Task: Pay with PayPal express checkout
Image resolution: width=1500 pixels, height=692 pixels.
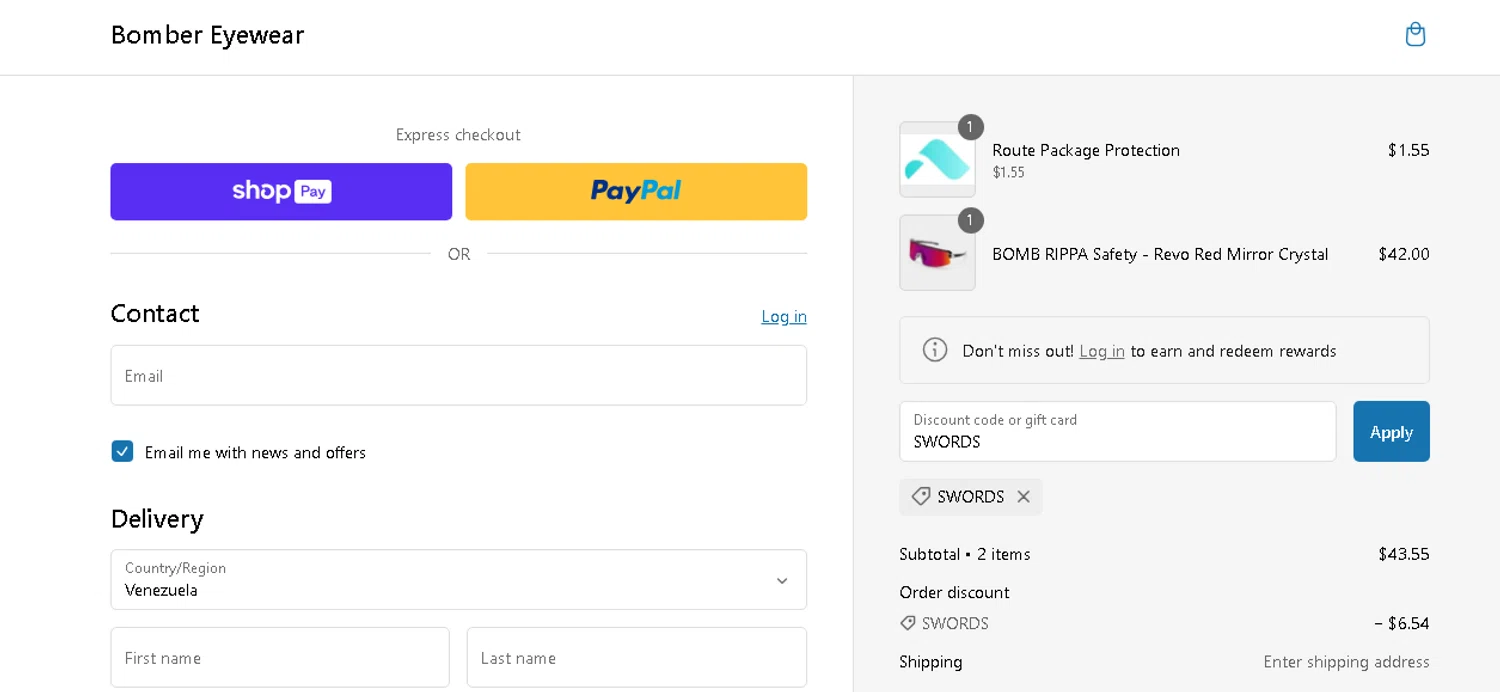Action: 636,191
